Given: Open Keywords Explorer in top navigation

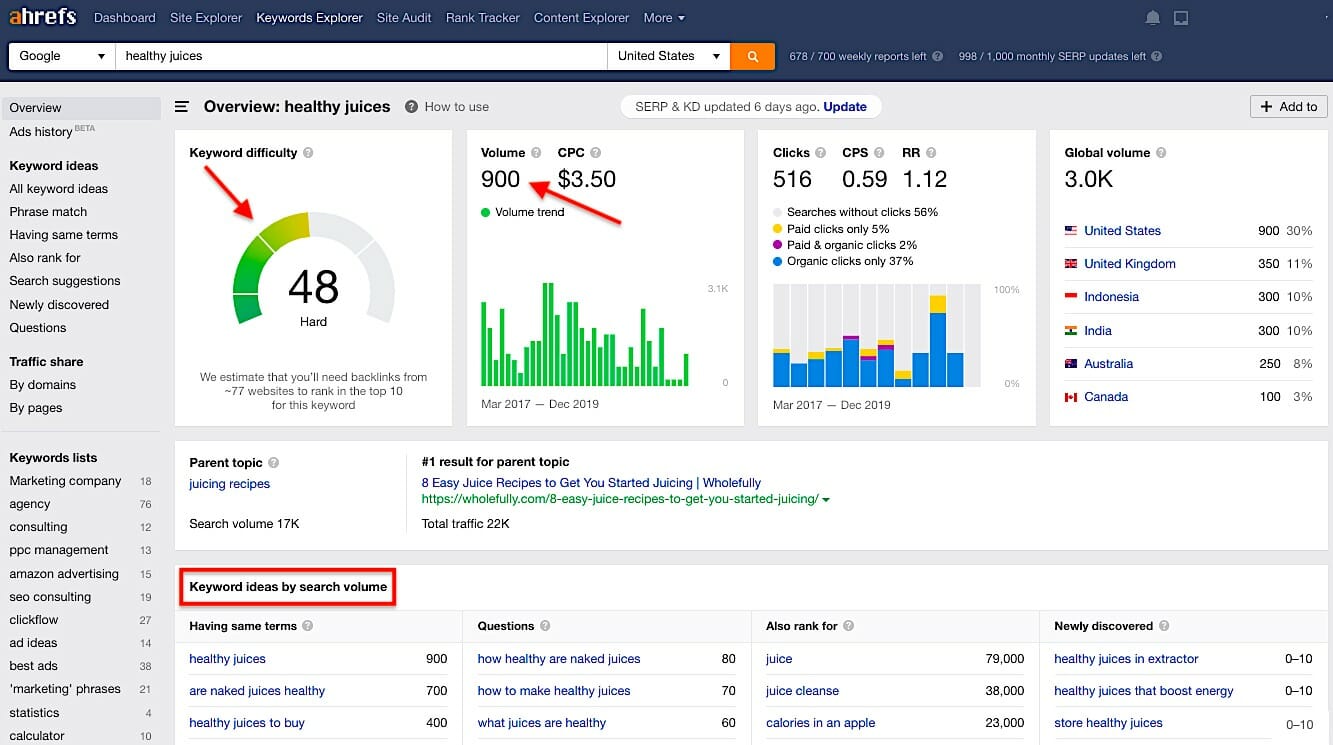Looking at the screenshot, I should click(309, 18).
